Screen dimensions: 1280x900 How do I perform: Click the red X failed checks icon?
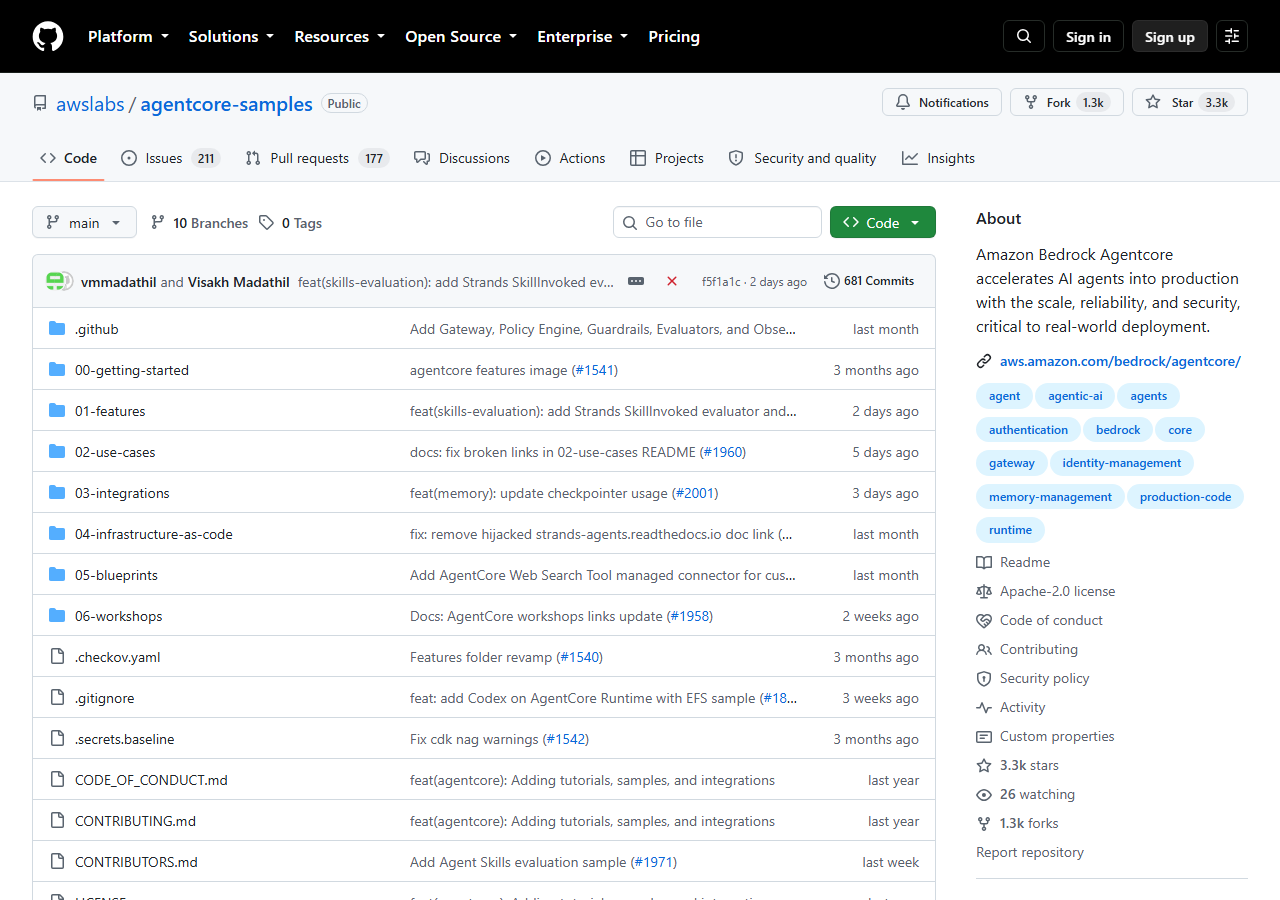click(x=672, y=281)
